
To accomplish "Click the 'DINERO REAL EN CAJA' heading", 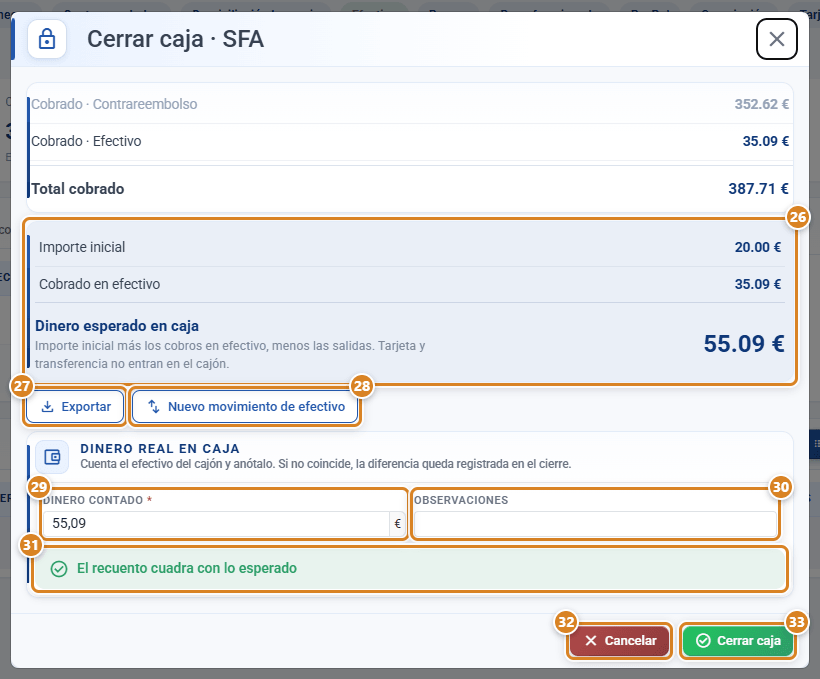I will tap(160, 449).
